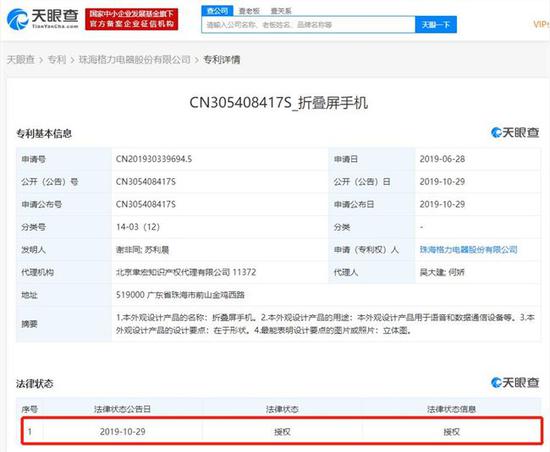This screenshot has width=550, height=452.
Task: Select the 查公司 search tab
Action: pos(217,11)
